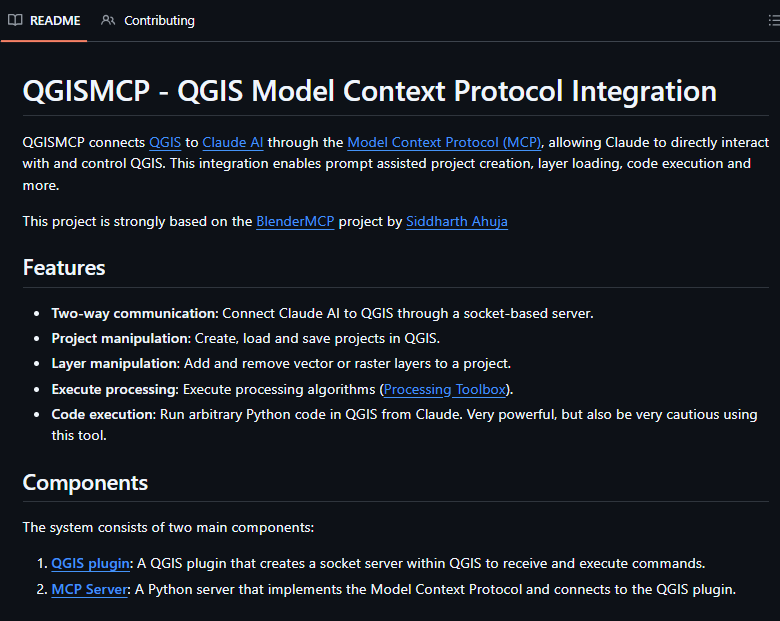Visit the BlenderMCP project link

coord(295,221)
